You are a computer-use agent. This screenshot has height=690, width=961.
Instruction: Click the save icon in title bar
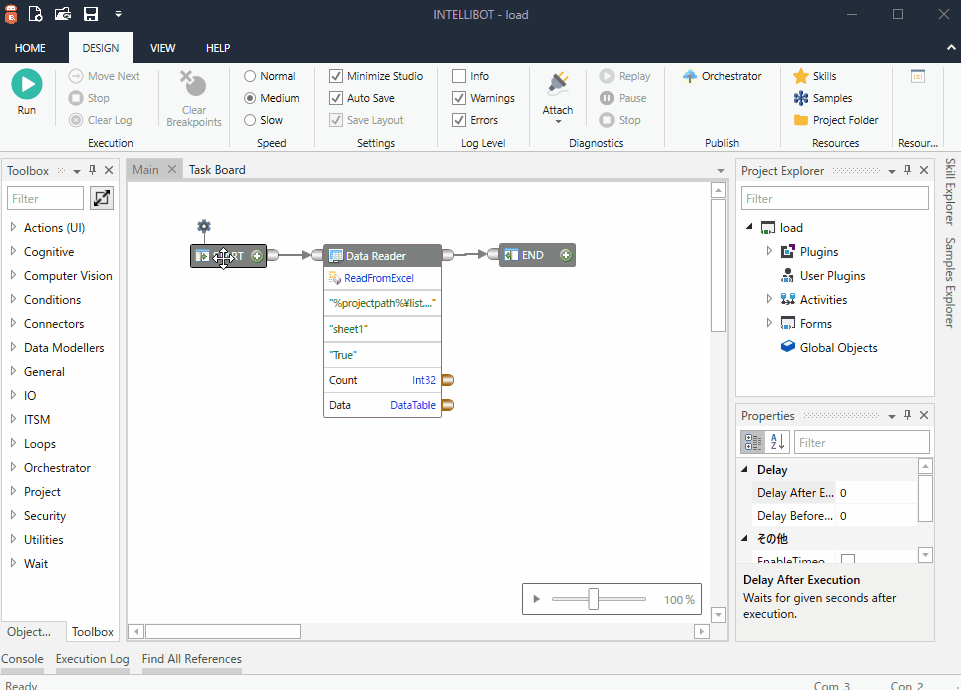[91, 14]
